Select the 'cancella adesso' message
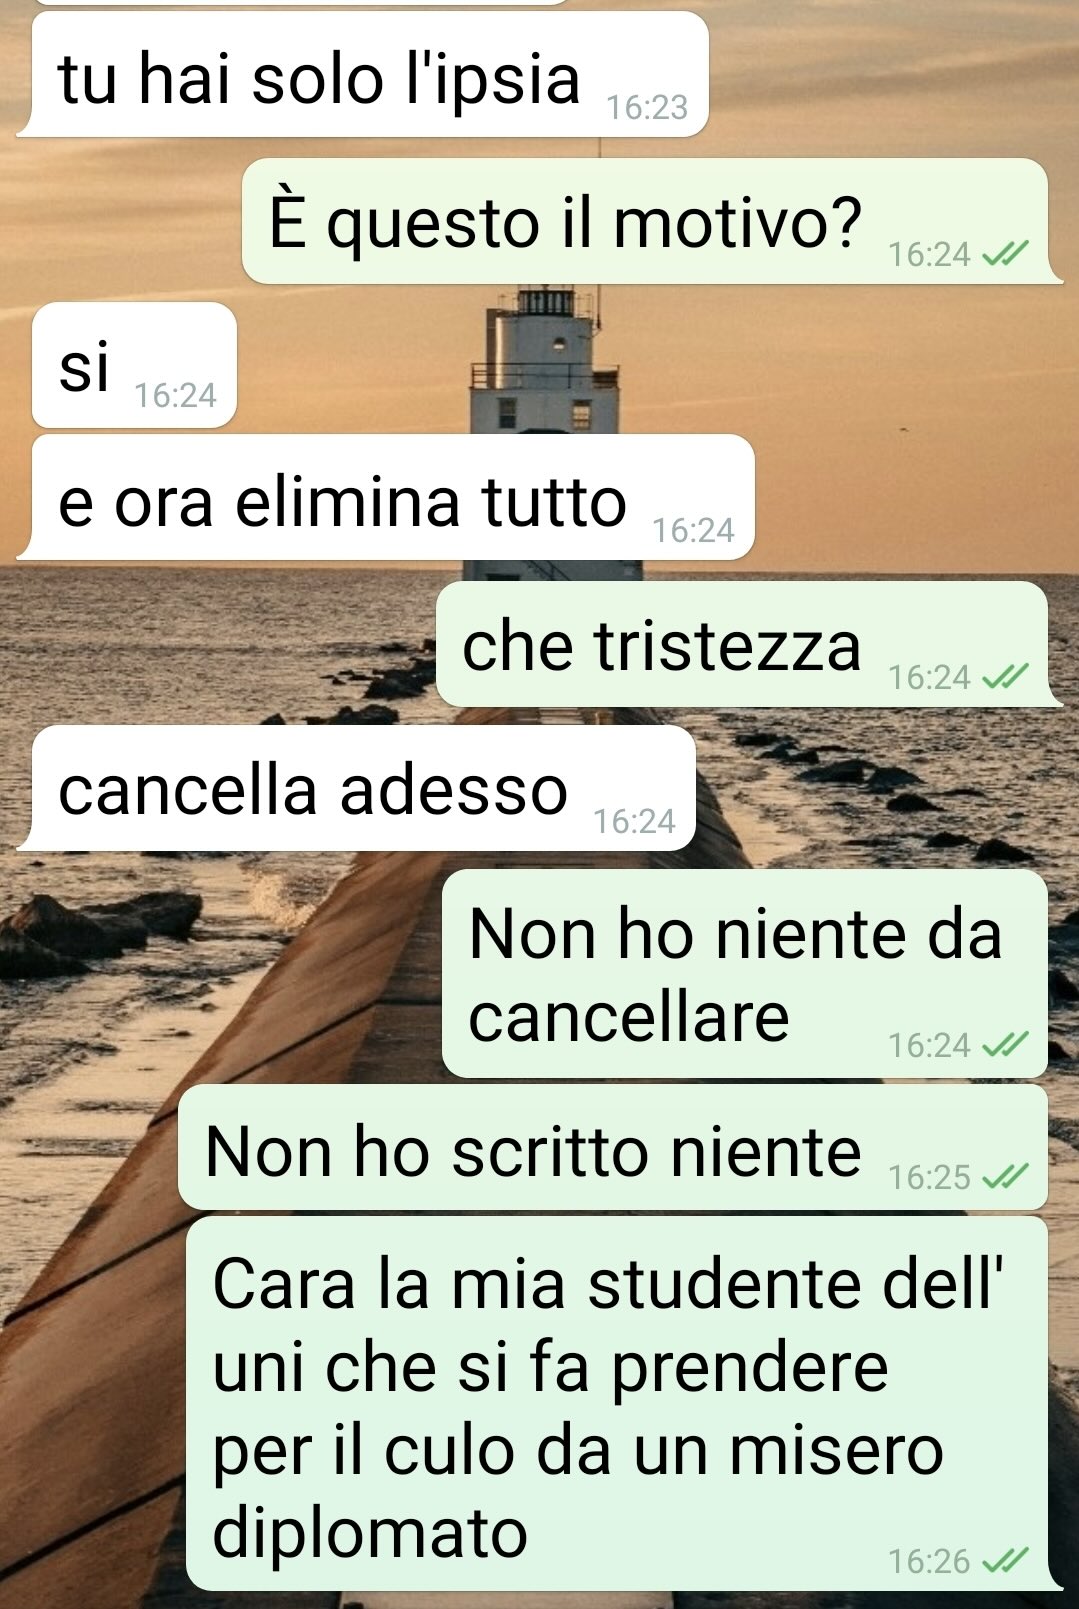This screenshot has height=1609, width=1079. (x=356, y=788)
